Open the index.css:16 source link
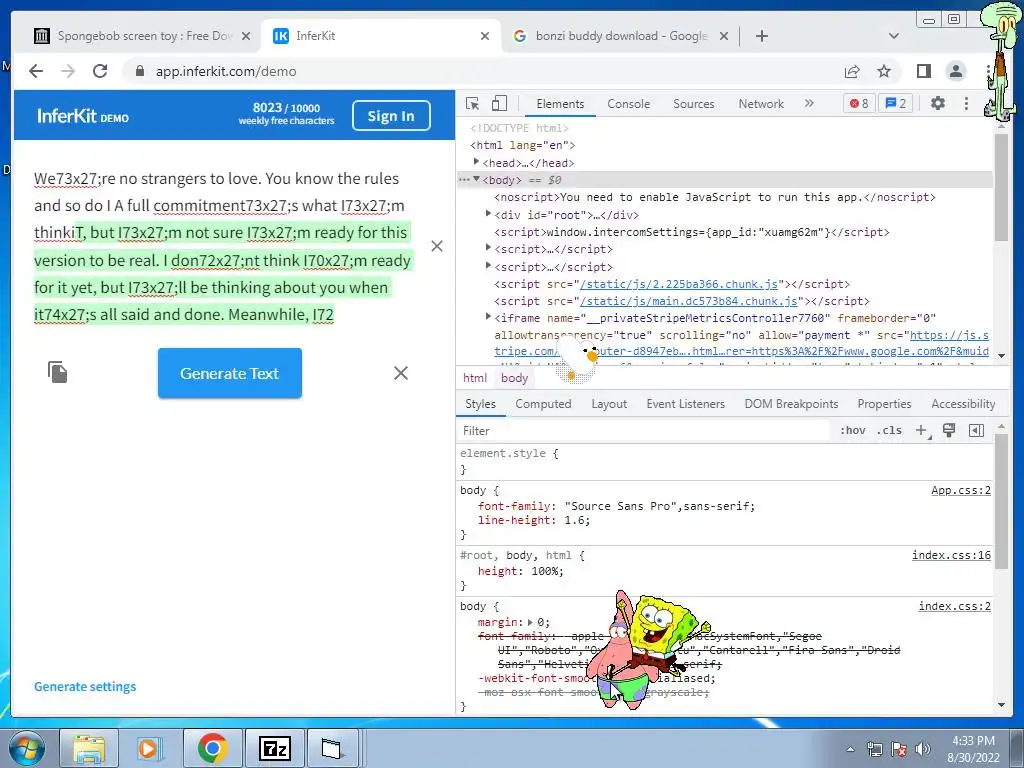Screen dimensions: 1024x768 [952, 555]
